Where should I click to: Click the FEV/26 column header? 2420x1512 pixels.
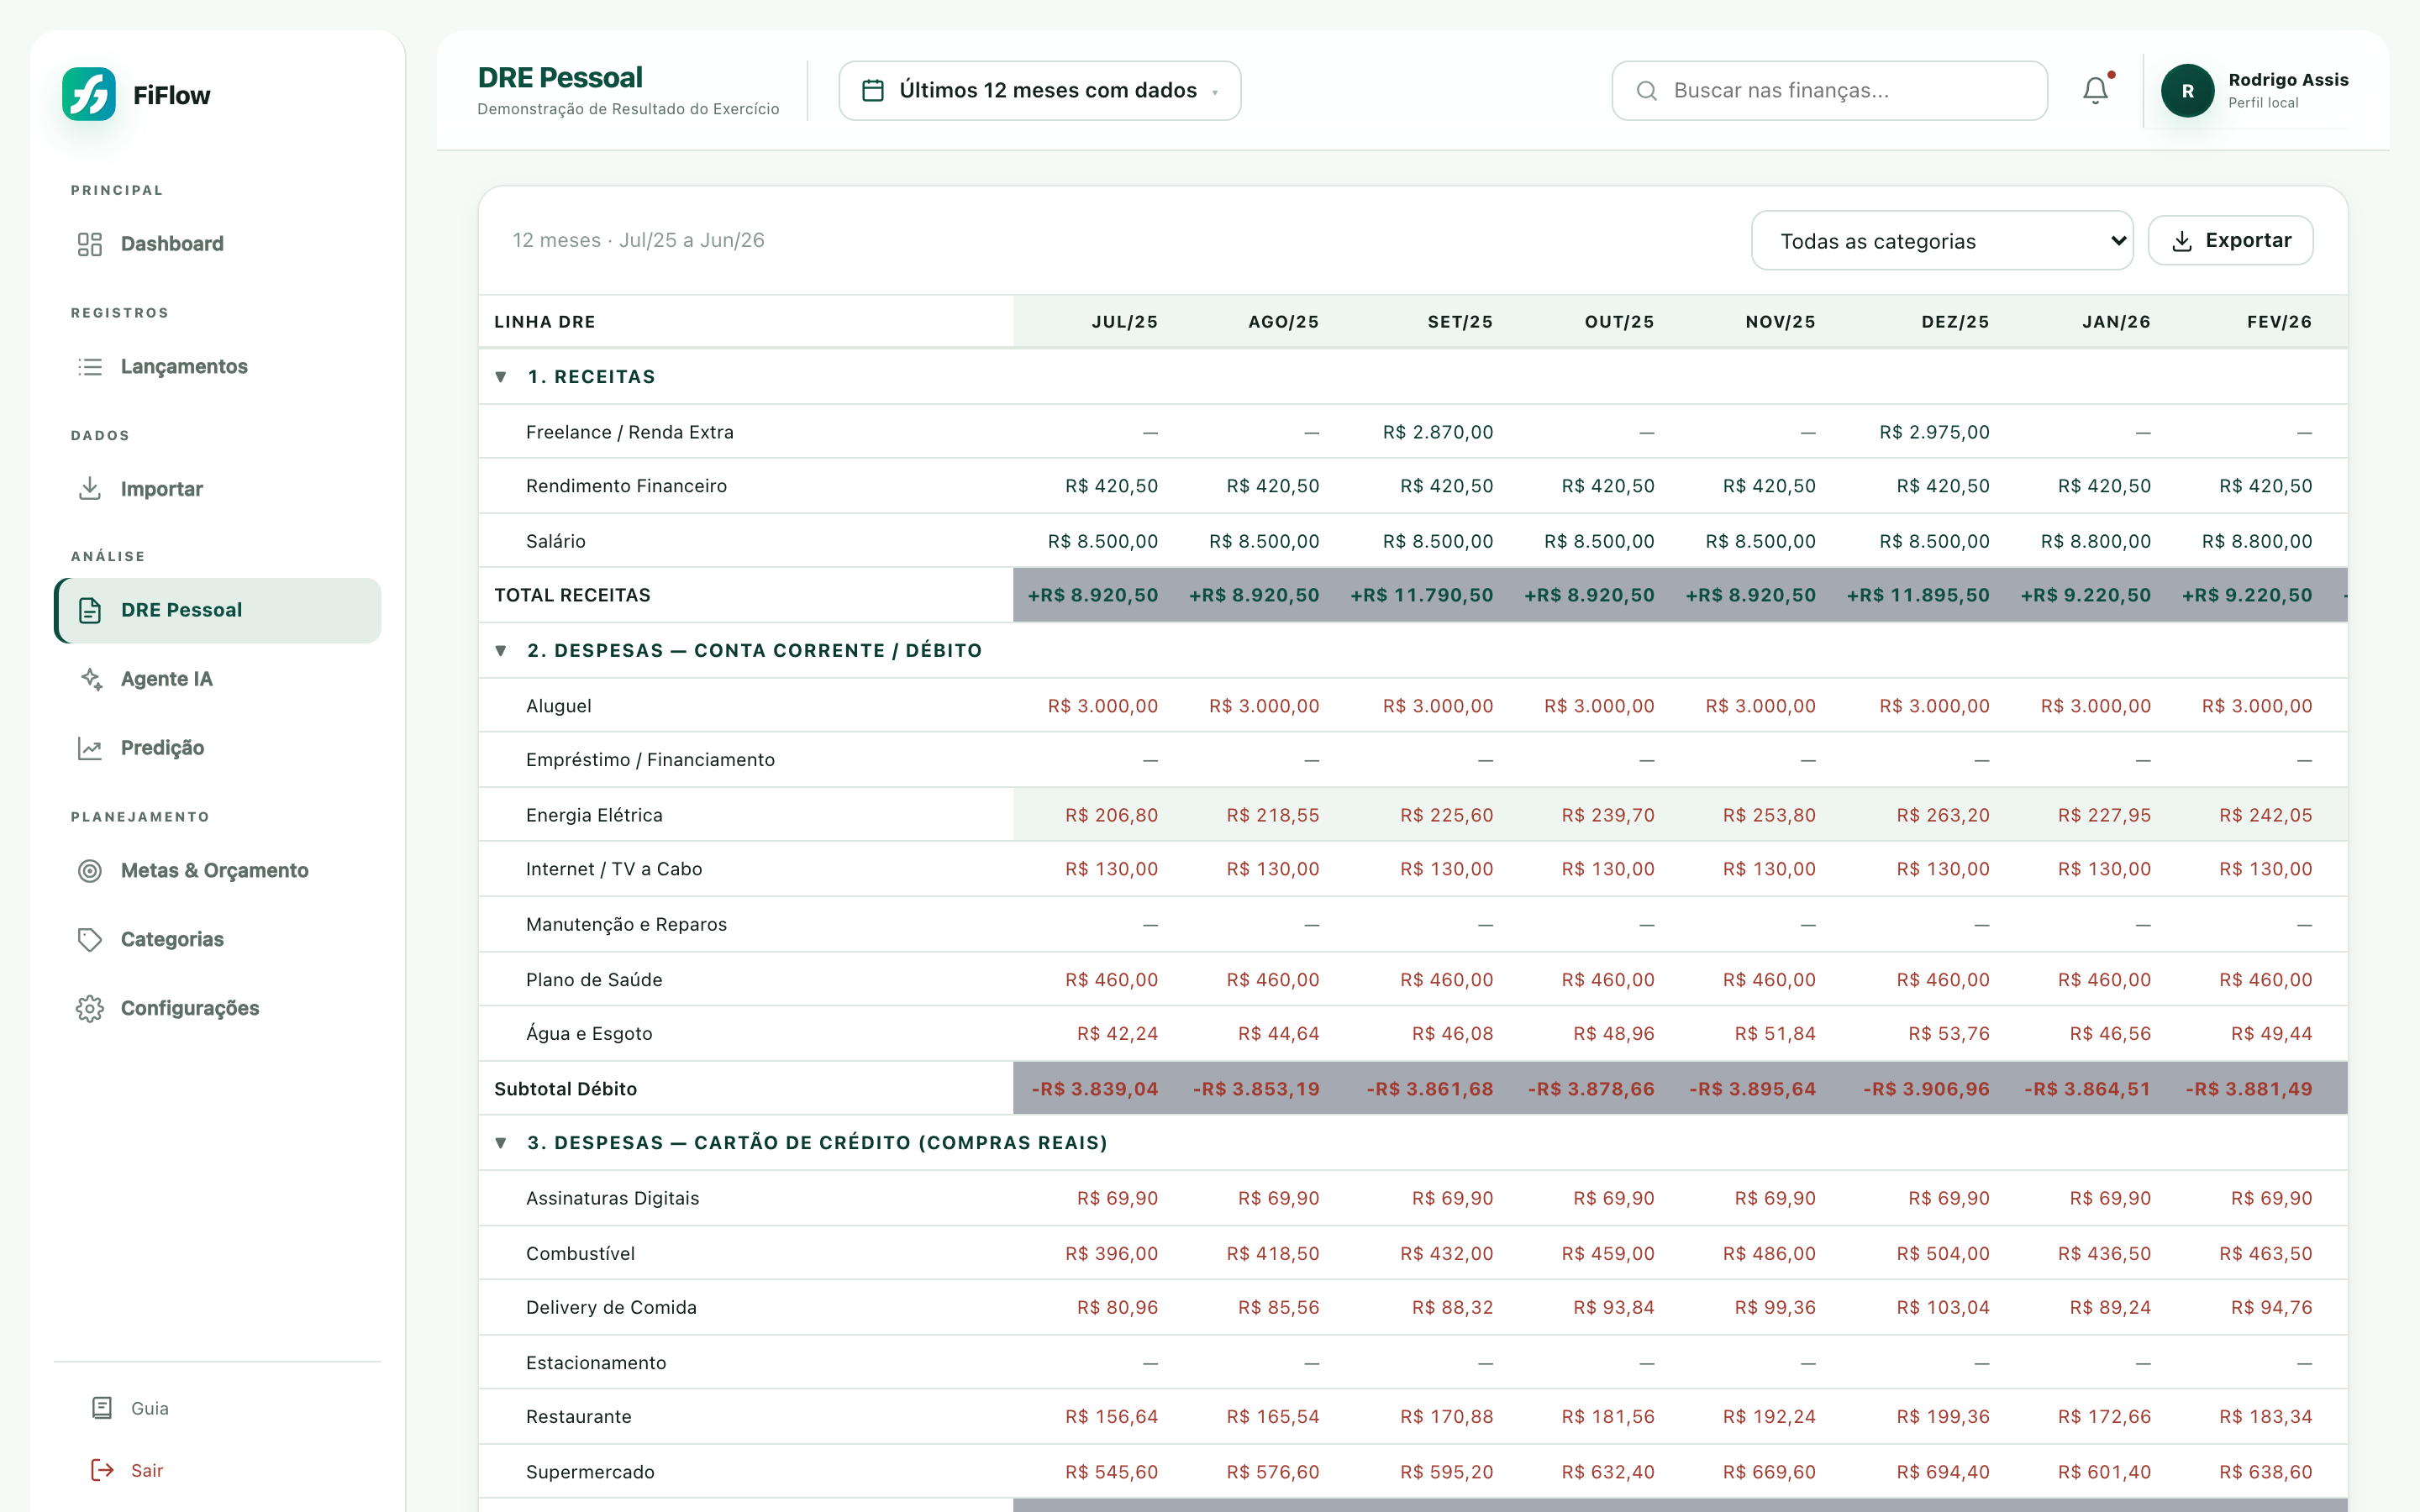click(x=2279, y=322)
